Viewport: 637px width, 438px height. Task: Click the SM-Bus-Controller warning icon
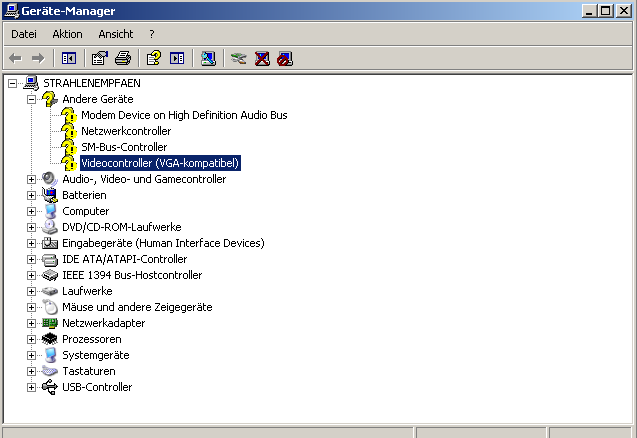69,147
